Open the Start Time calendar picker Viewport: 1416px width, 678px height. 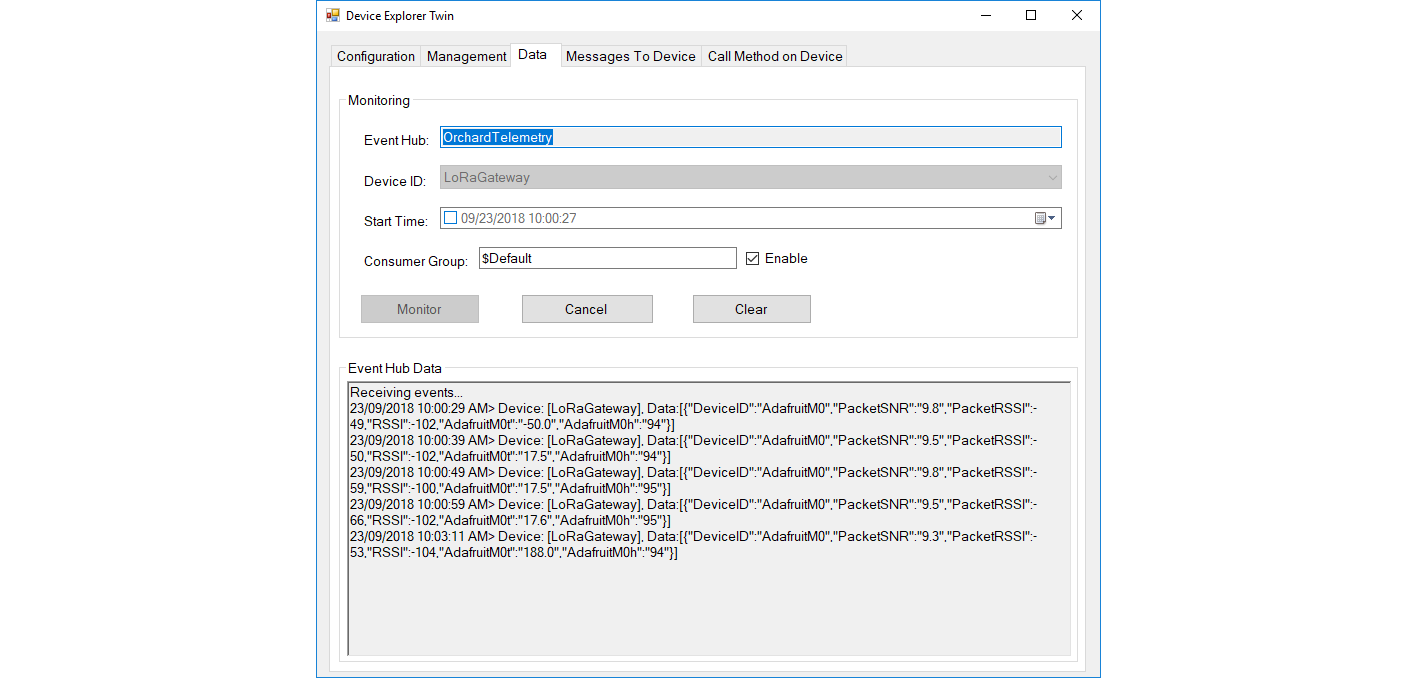click(x=1045, y=218)
